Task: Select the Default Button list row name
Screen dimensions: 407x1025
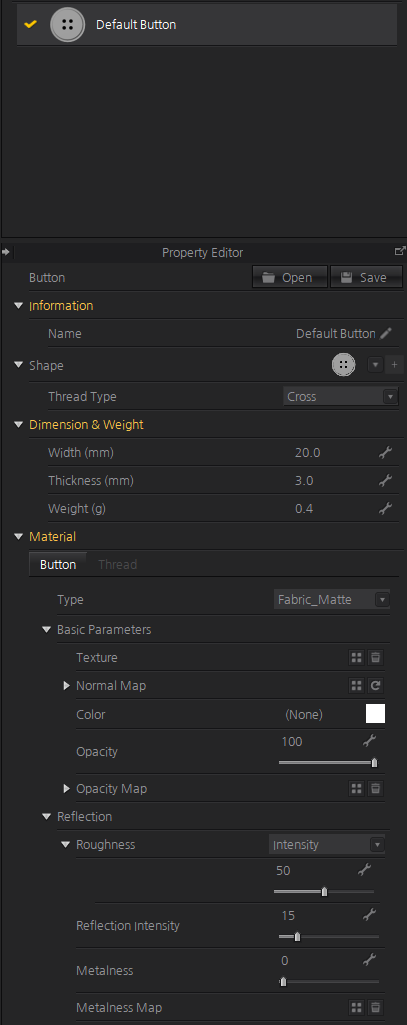Action: (136, 25)
